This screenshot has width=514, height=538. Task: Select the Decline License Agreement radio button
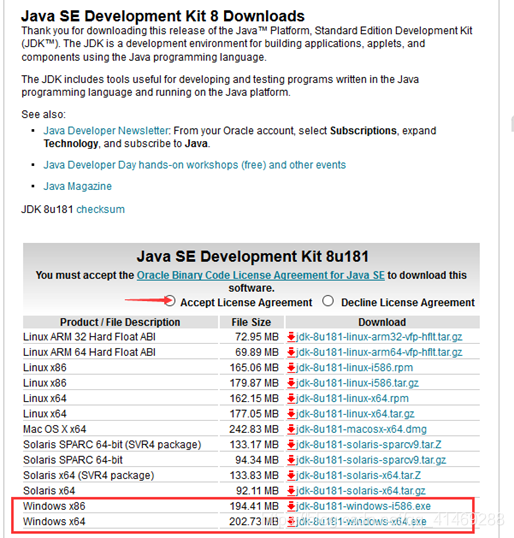[x=328, y=301]
